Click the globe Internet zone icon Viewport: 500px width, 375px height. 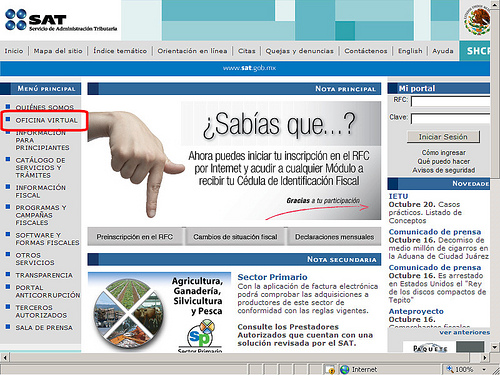point(345,369)
